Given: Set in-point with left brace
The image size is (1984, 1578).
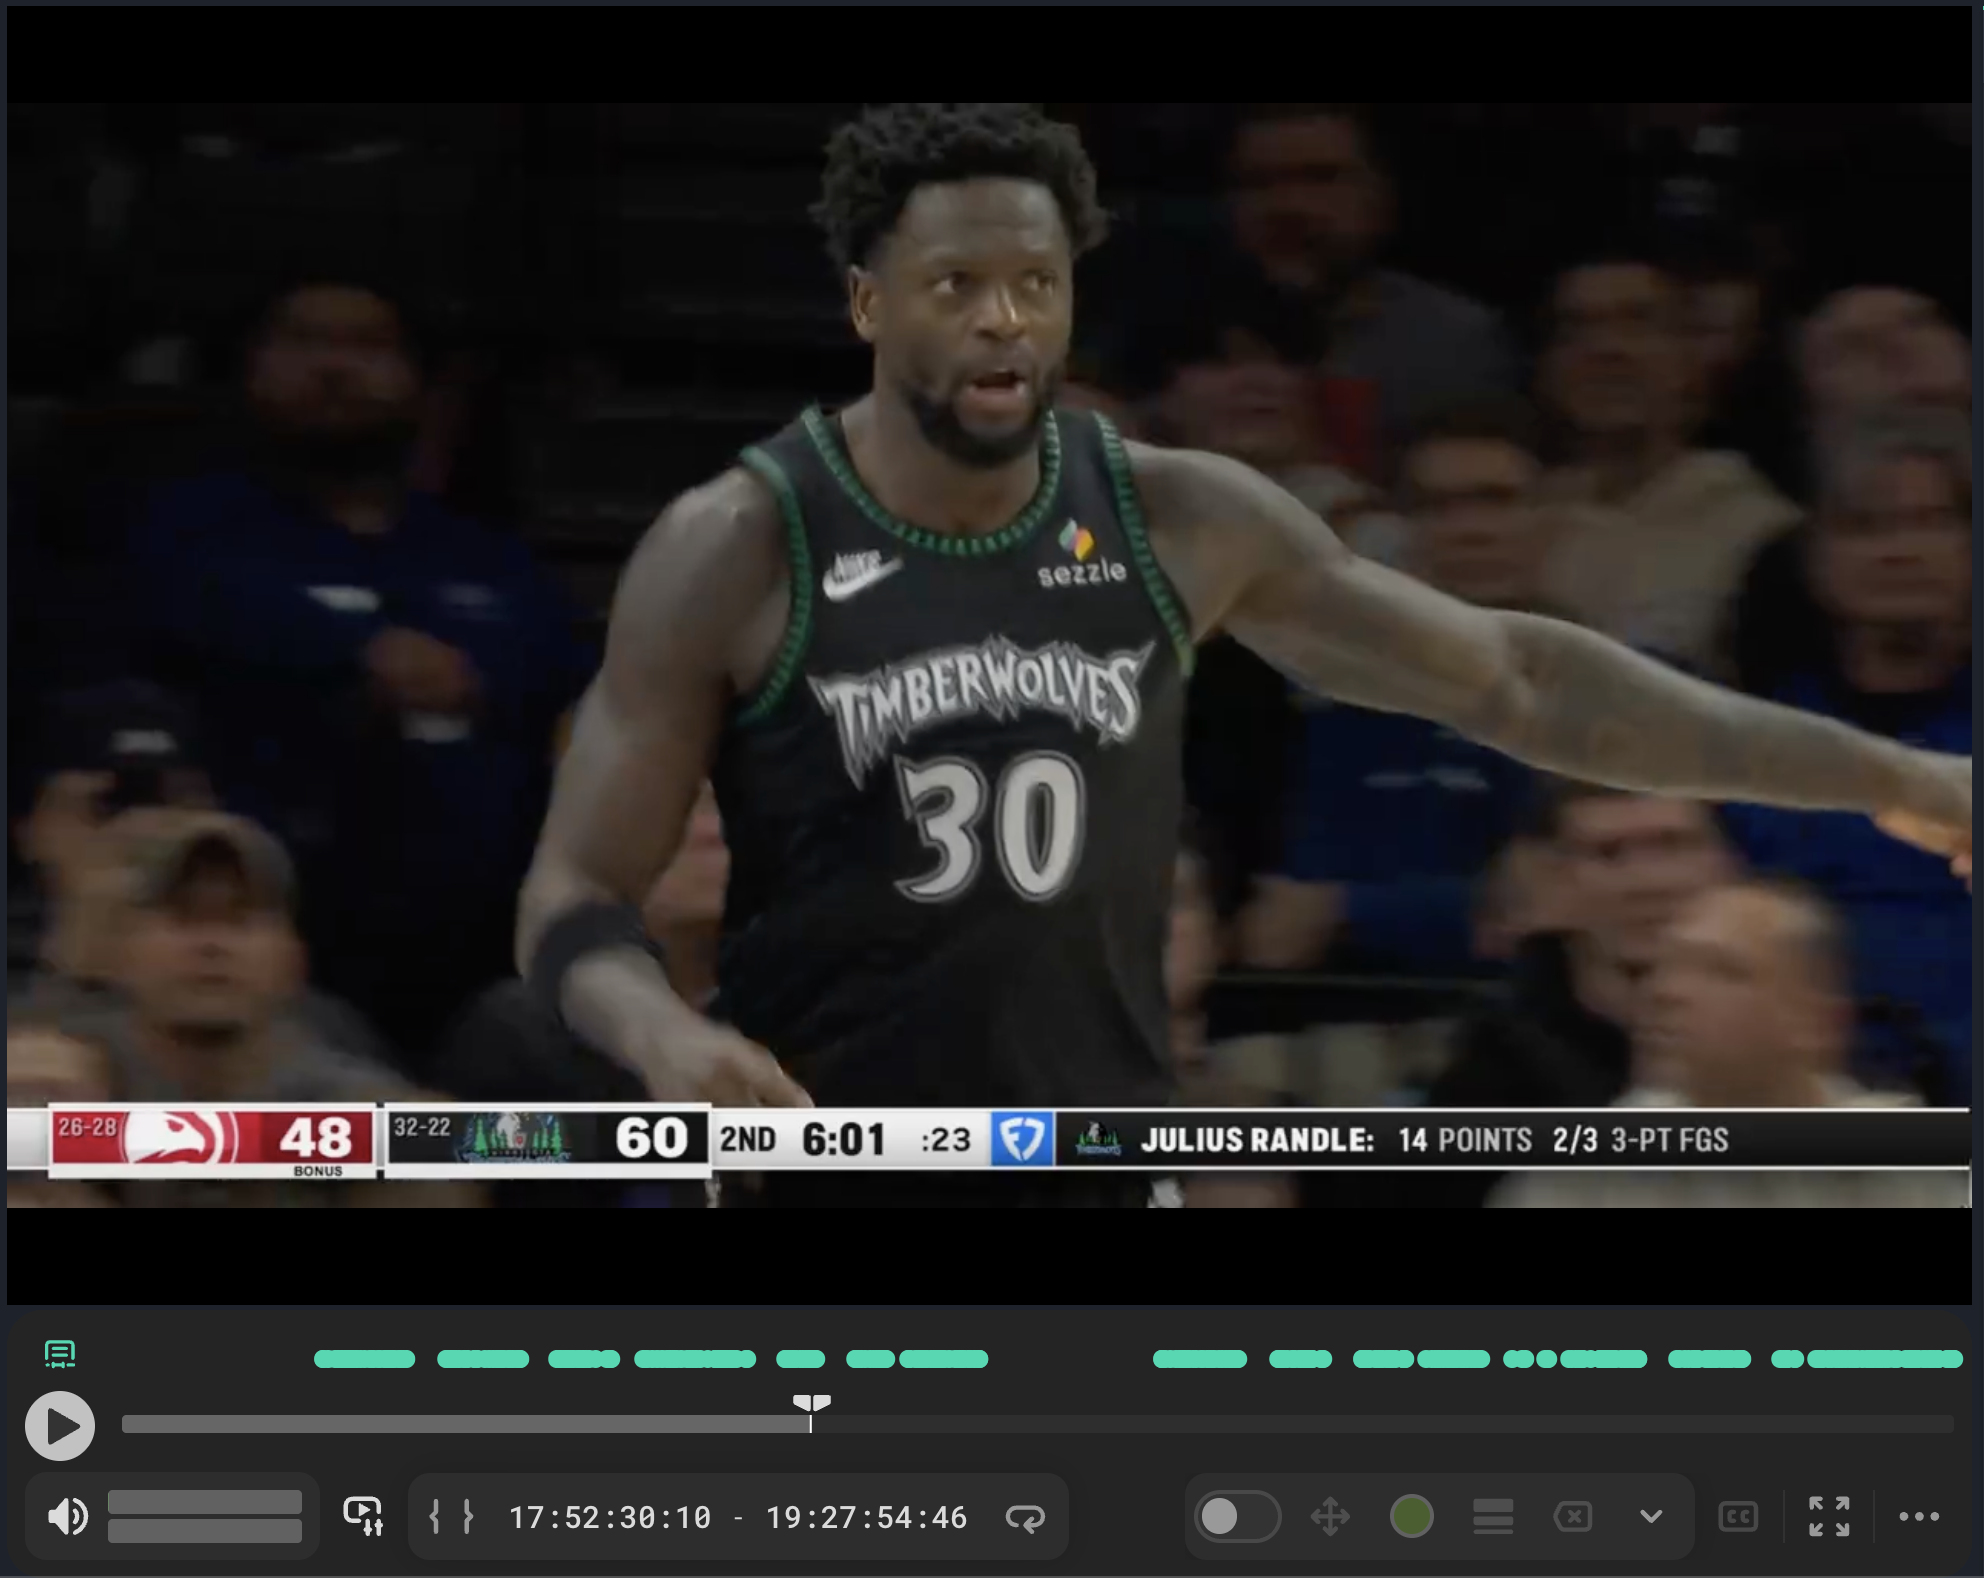Looking at the screenshot, I should tap(434, 1516).
